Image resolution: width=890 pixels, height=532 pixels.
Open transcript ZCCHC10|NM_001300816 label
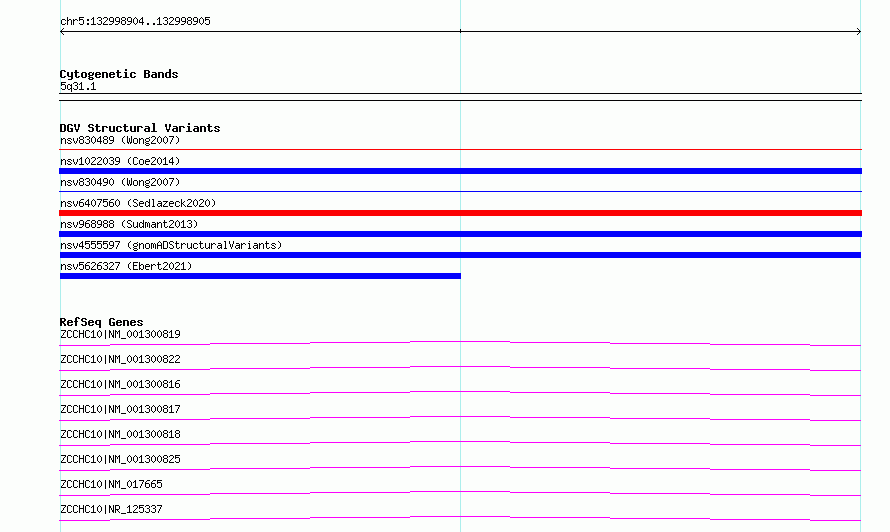pos(120,384)
